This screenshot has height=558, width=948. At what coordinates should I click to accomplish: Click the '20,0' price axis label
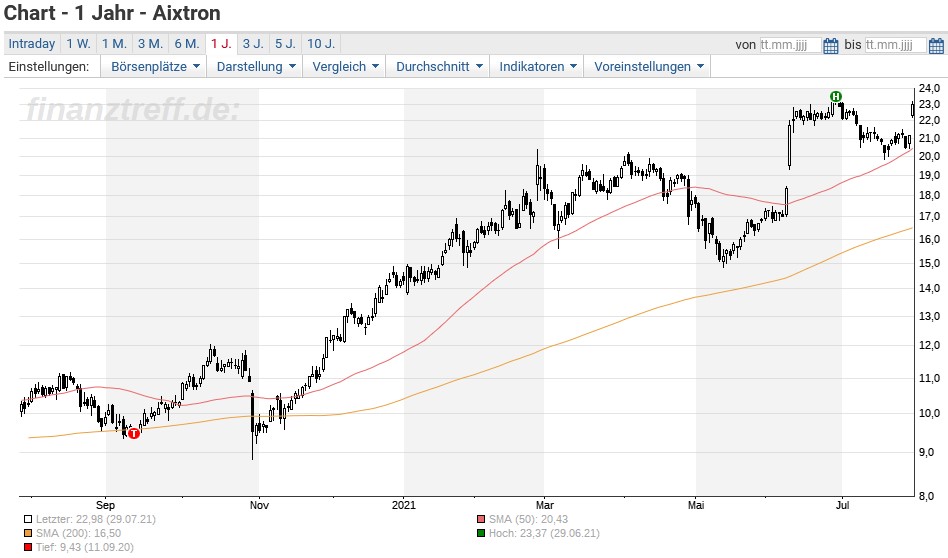(929, 156)
